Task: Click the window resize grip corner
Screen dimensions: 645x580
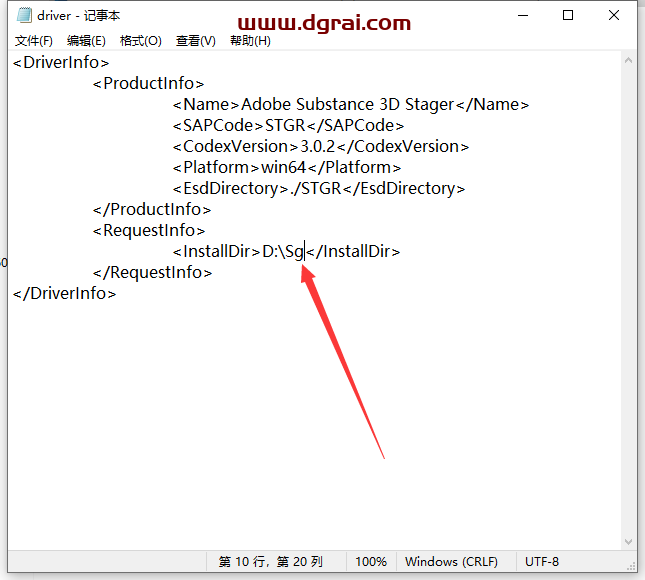Action: click(631, 566)
